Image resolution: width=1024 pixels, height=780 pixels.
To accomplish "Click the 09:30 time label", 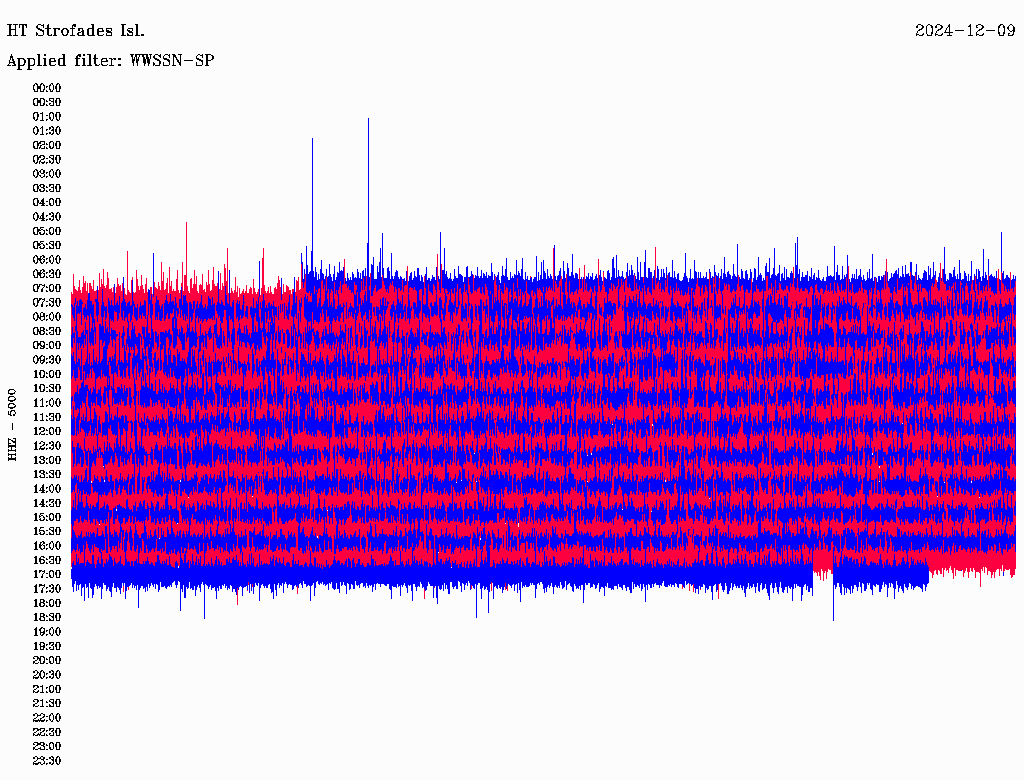I will (x=47, y=360).
